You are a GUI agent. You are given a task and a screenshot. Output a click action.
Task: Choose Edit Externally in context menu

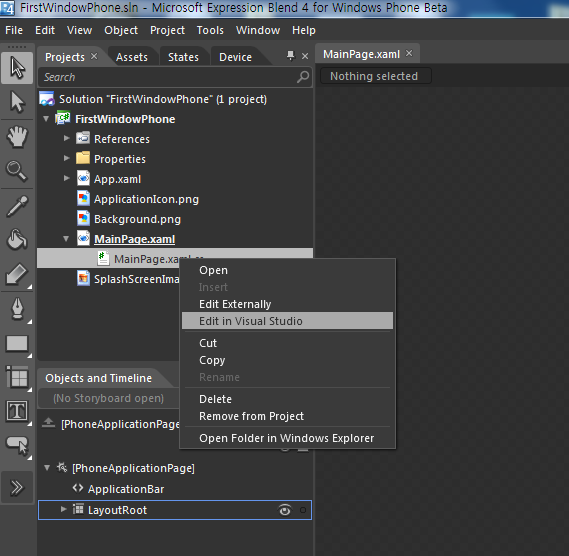(287, 304)
